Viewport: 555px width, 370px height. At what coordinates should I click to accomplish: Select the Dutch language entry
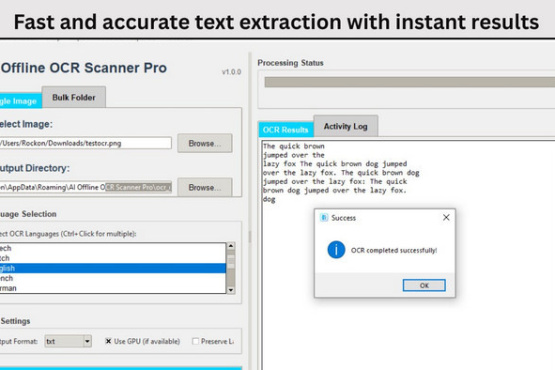click(113, 258)
